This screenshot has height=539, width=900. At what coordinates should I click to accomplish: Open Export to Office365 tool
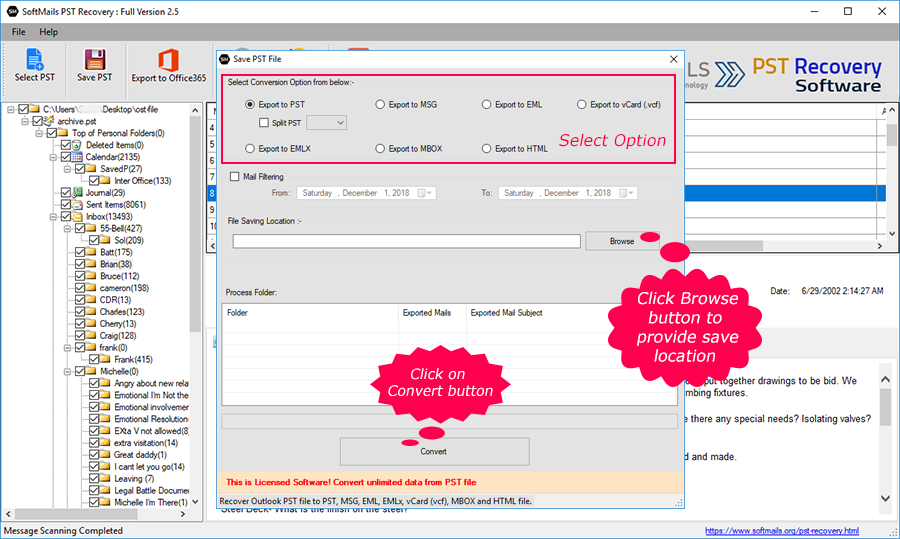[x=168, y=66]
